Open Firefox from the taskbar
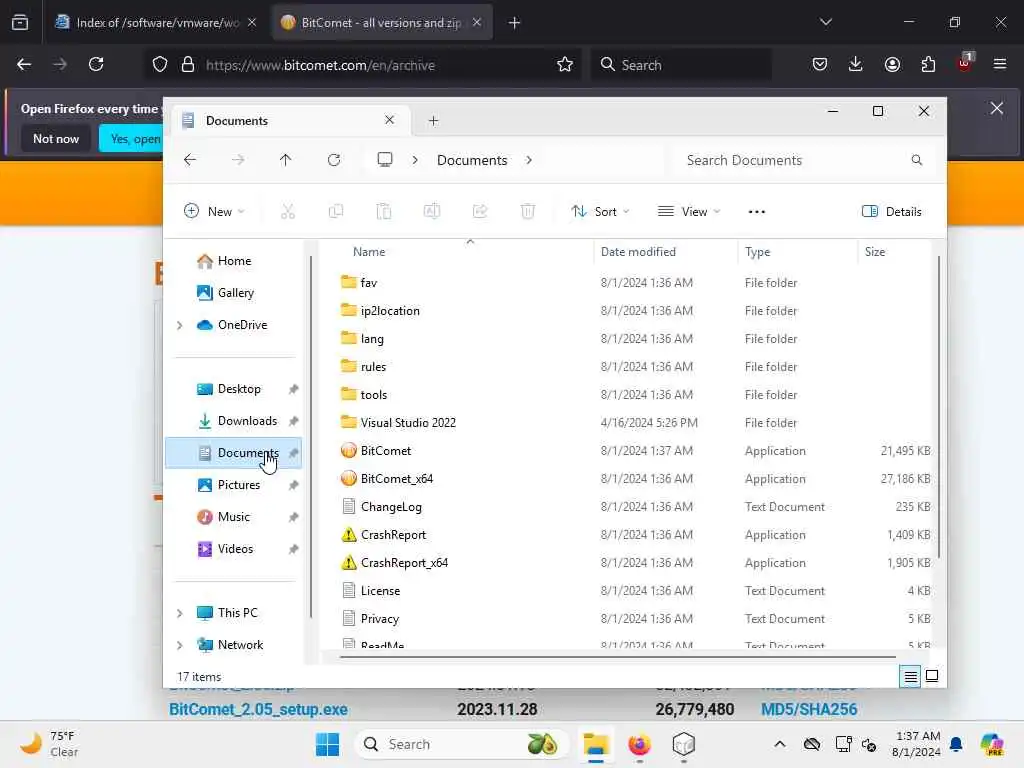This screenshot has width=1024, height=768. 639,744
